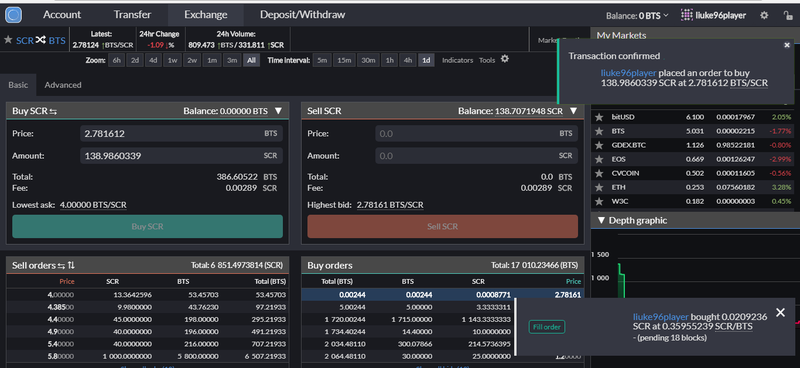Switch to the Basic tab
Screen dimensions: 800x368
coord(18,85)
